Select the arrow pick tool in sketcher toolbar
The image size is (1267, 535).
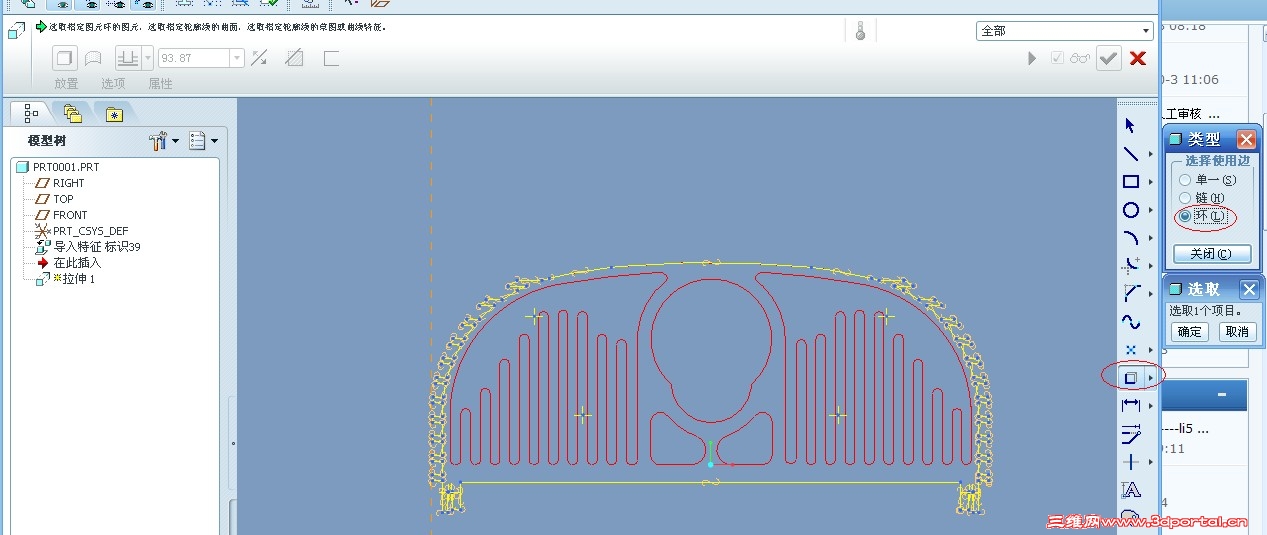pos(1131,126)
